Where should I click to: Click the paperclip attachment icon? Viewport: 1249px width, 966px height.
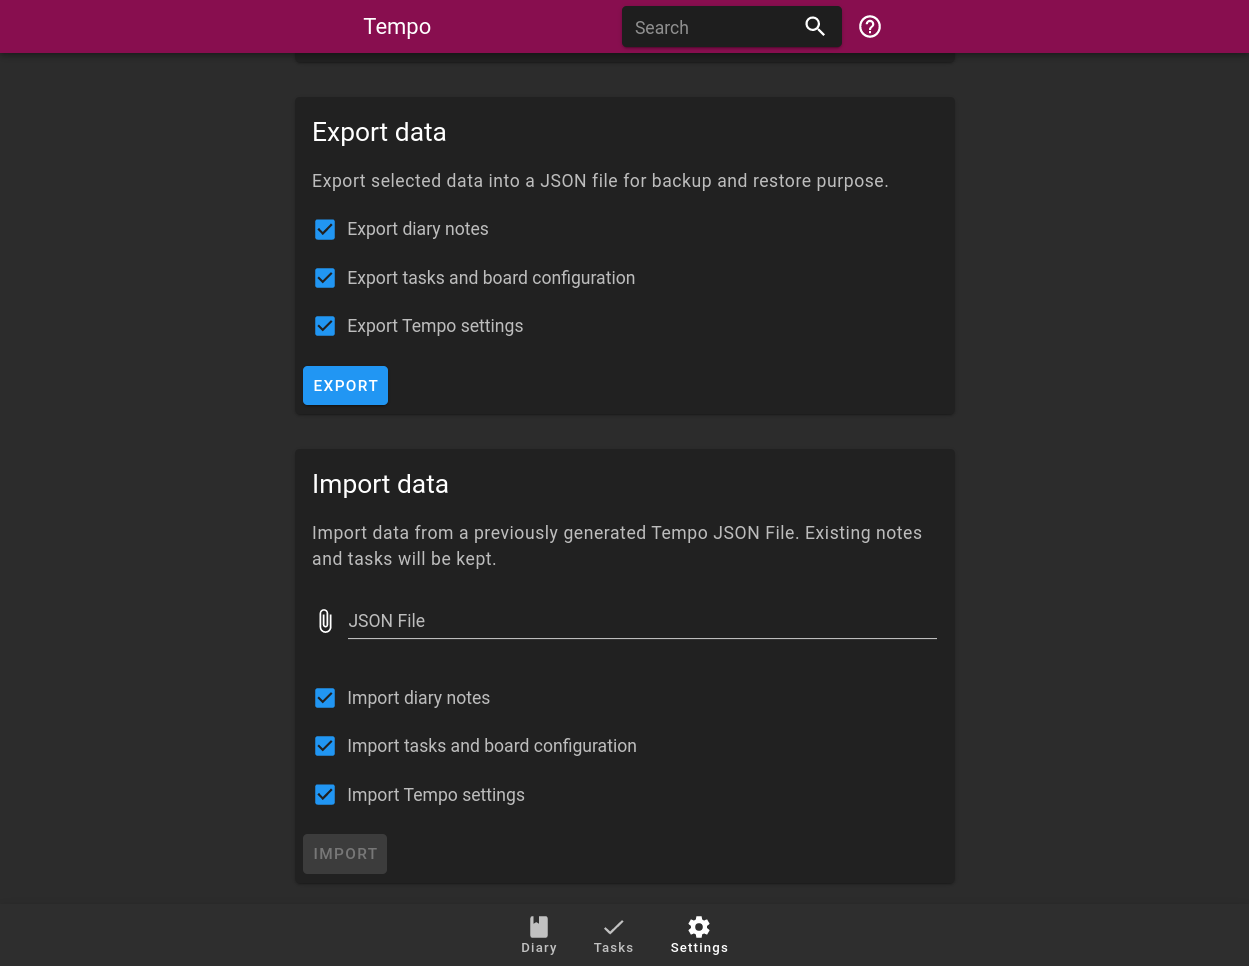point(325,620)
